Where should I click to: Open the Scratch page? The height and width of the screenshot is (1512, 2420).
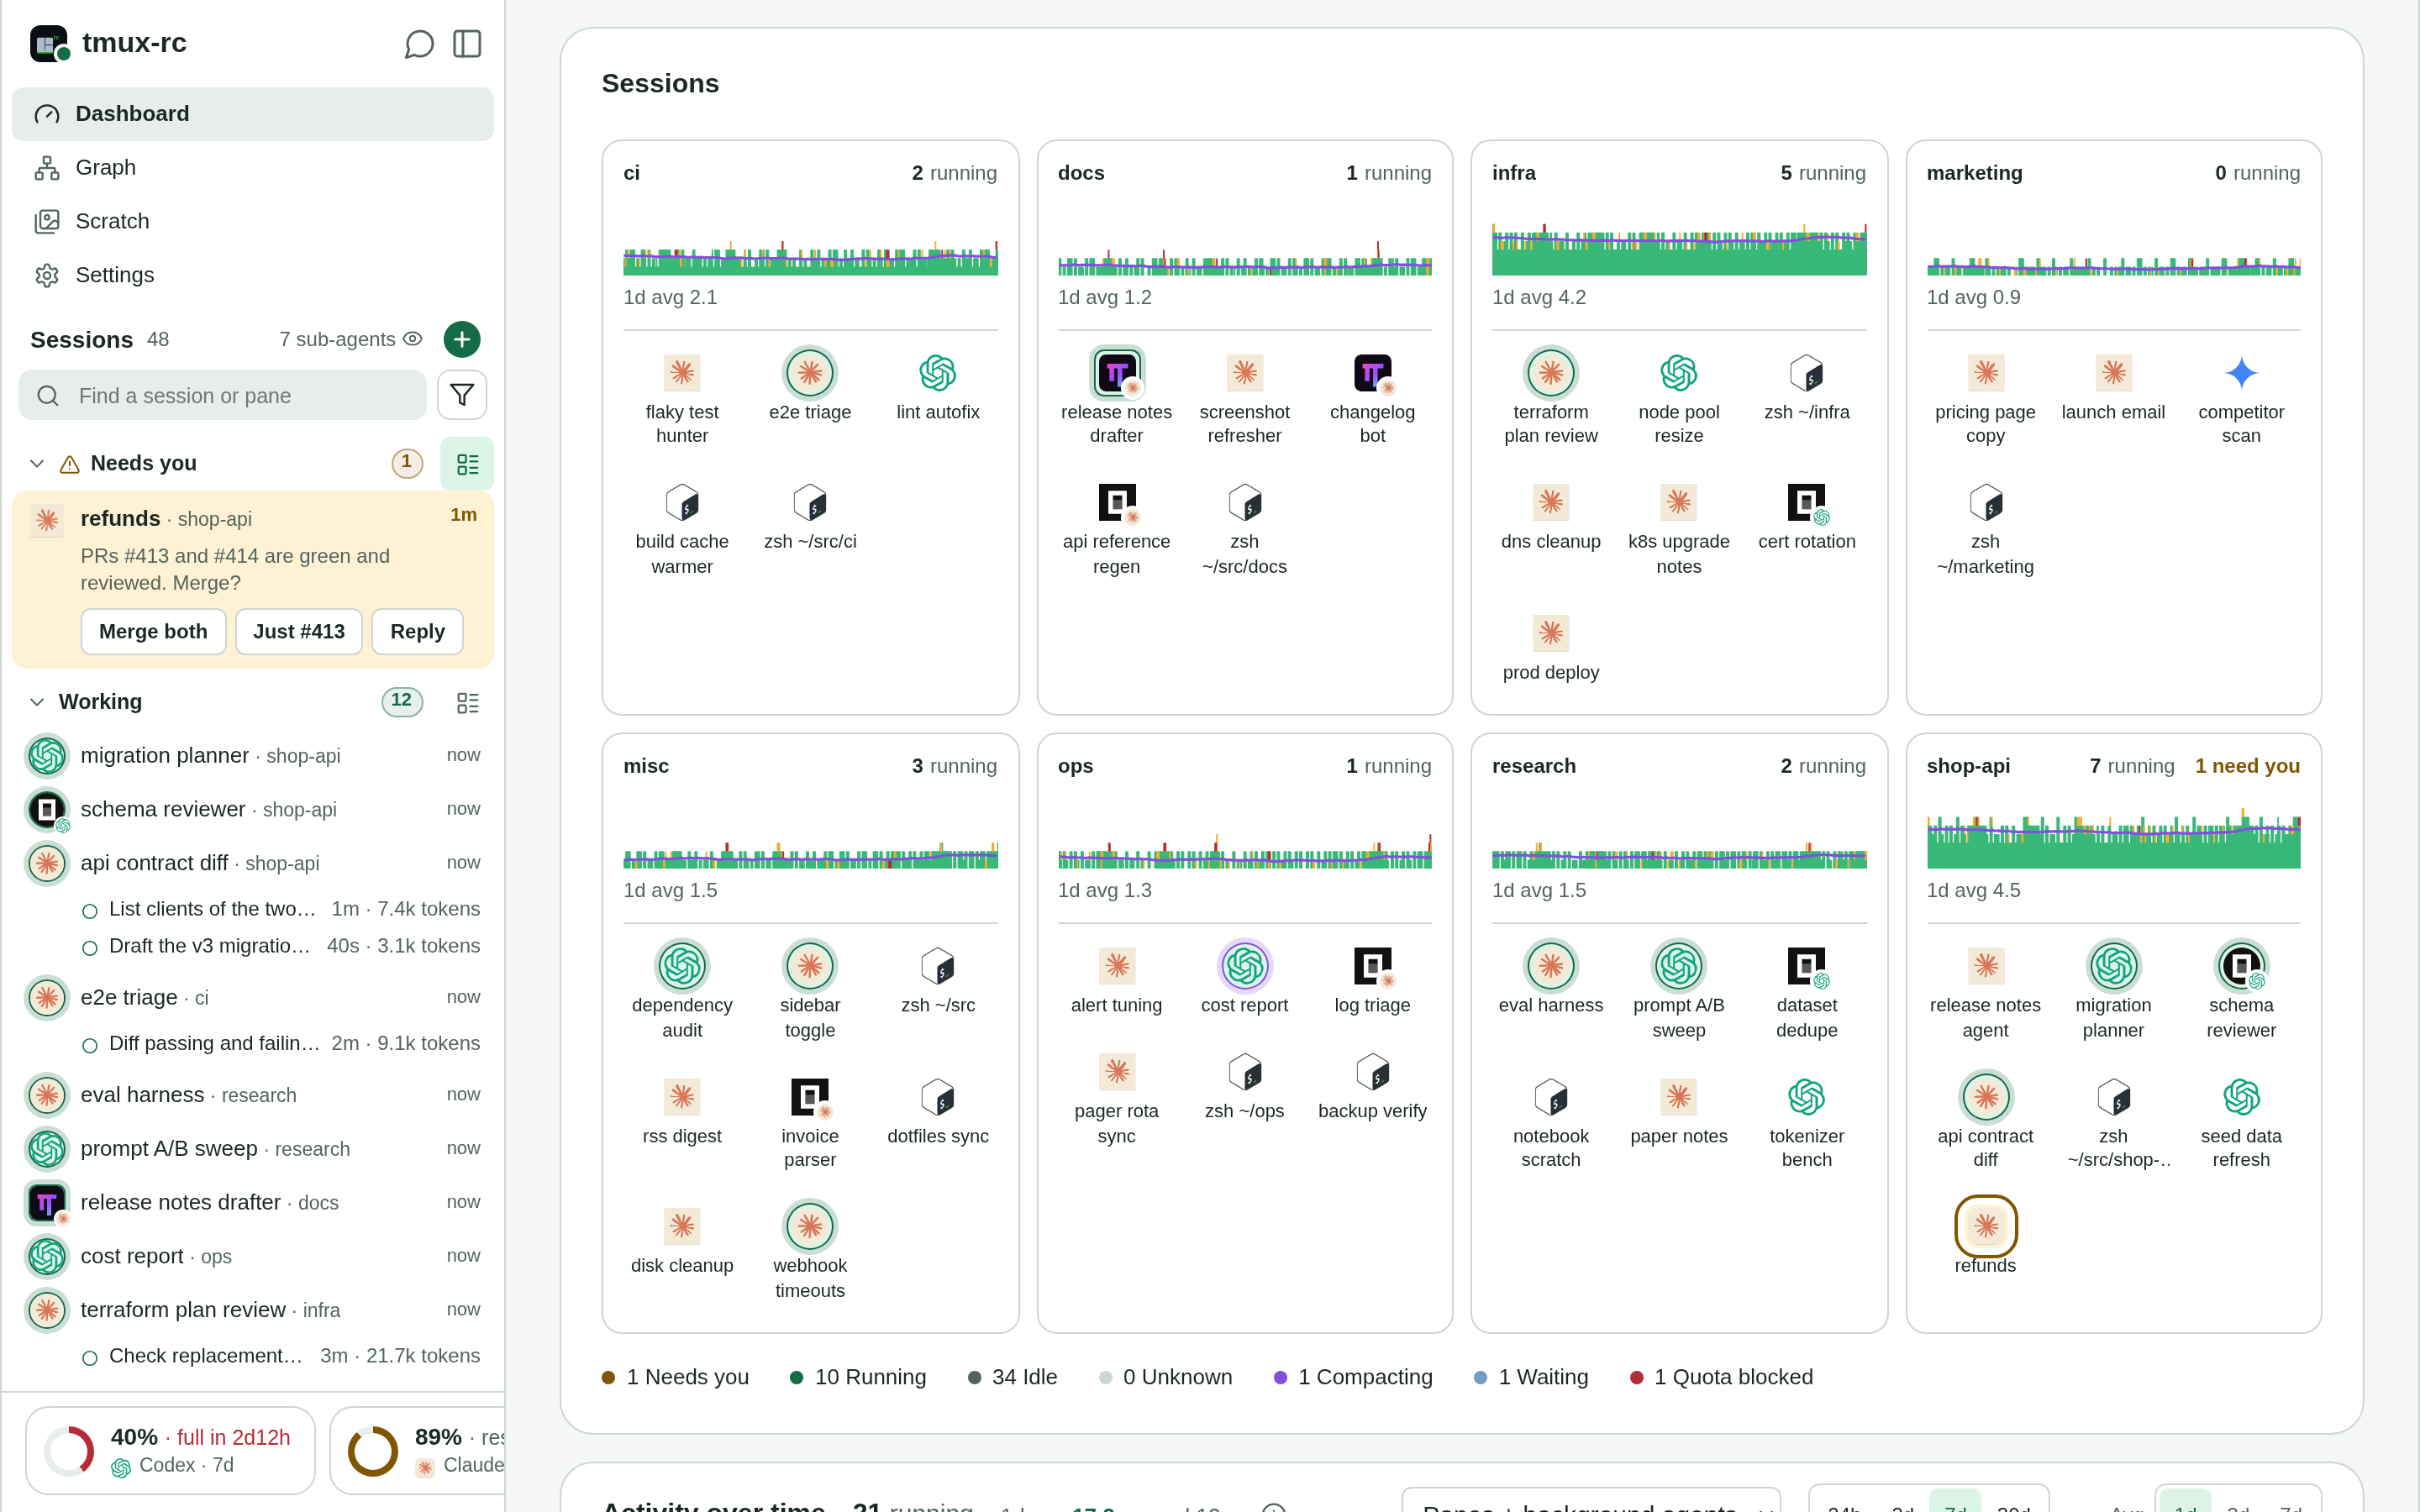coord(252,221)
